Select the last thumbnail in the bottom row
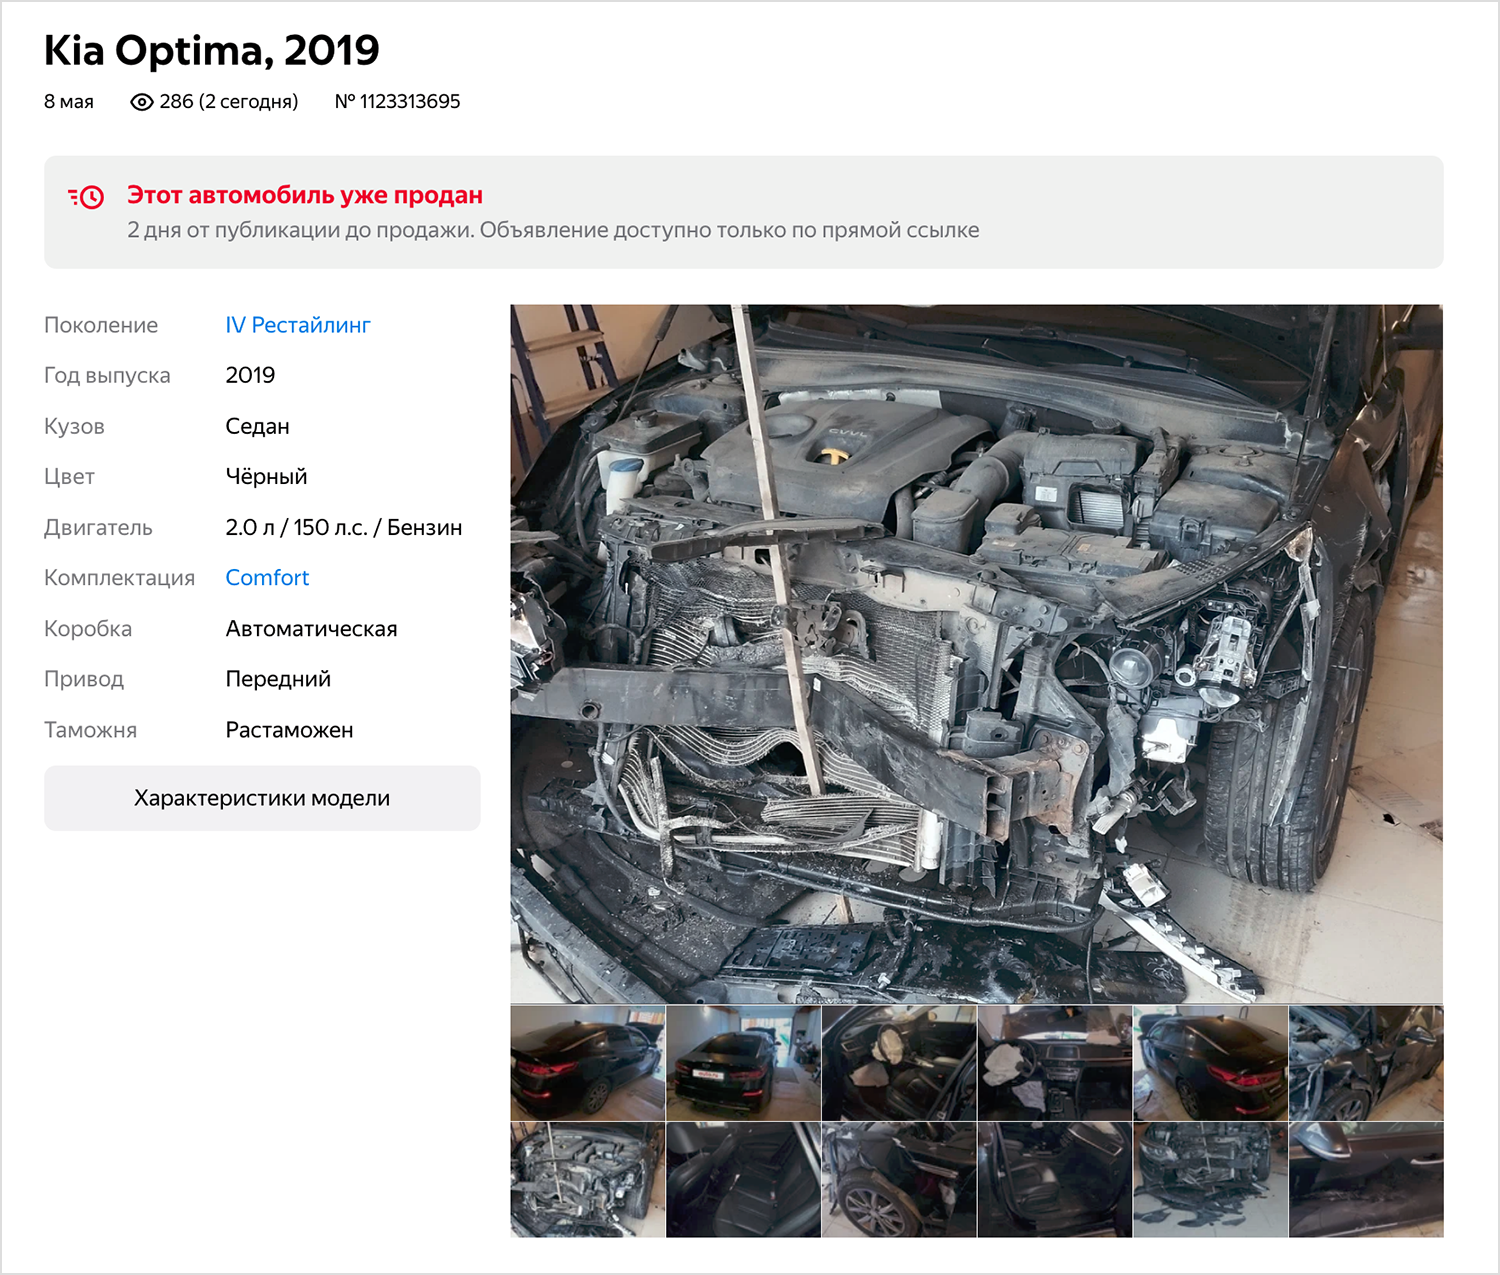 1366,1180
